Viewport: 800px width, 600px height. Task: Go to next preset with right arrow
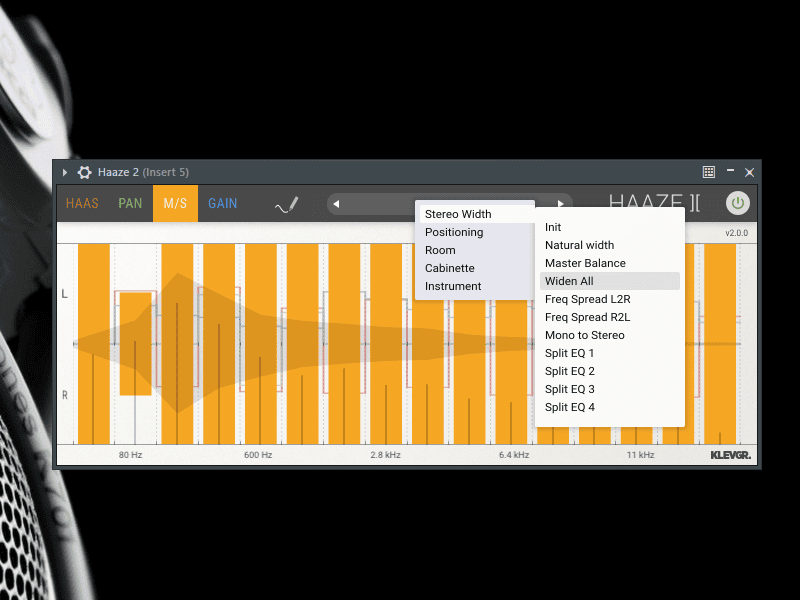(x=561, y=204)
